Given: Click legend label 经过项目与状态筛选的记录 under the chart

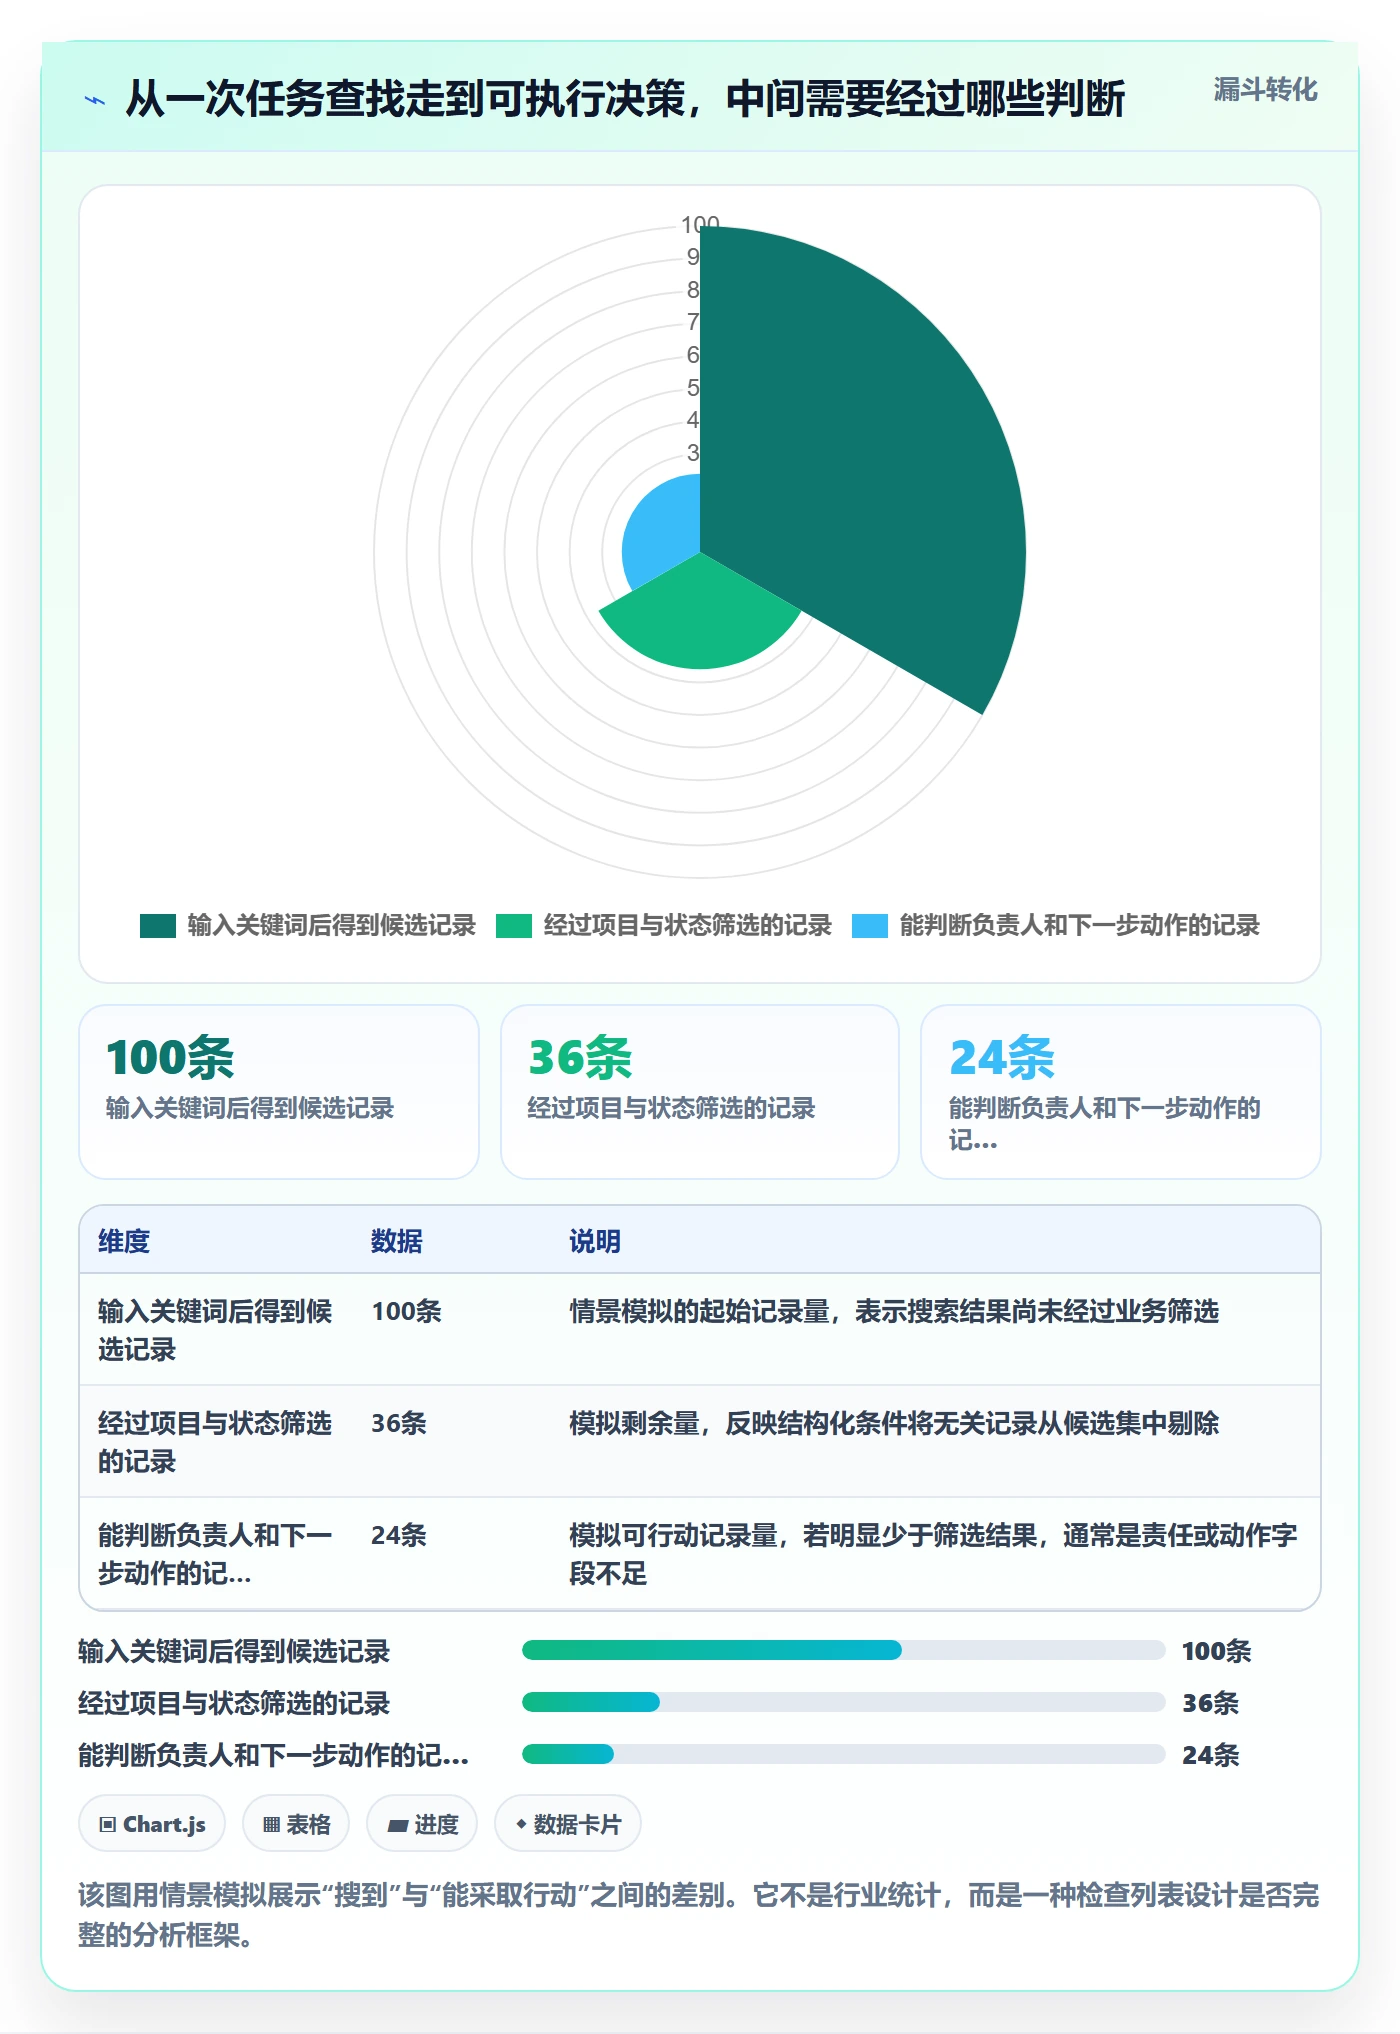Looking at the screenshot, I should click(688, 926).
